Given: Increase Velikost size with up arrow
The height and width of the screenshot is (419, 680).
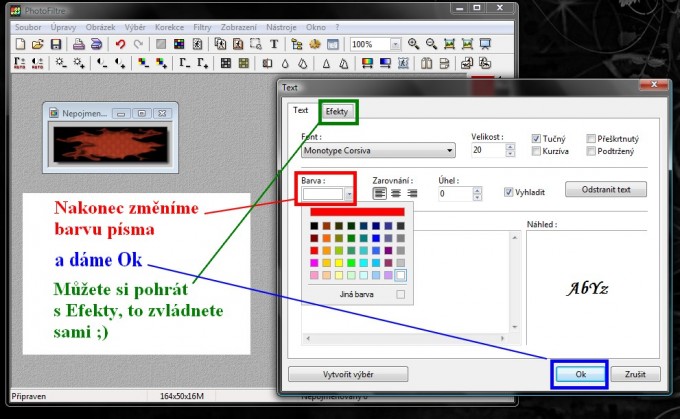Looking at the screenshot, I should click(510, 147).
